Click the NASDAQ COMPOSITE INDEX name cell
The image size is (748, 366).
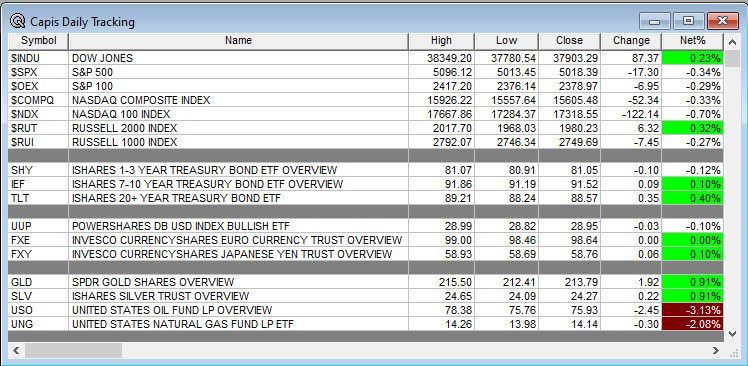tap(239, 100)
